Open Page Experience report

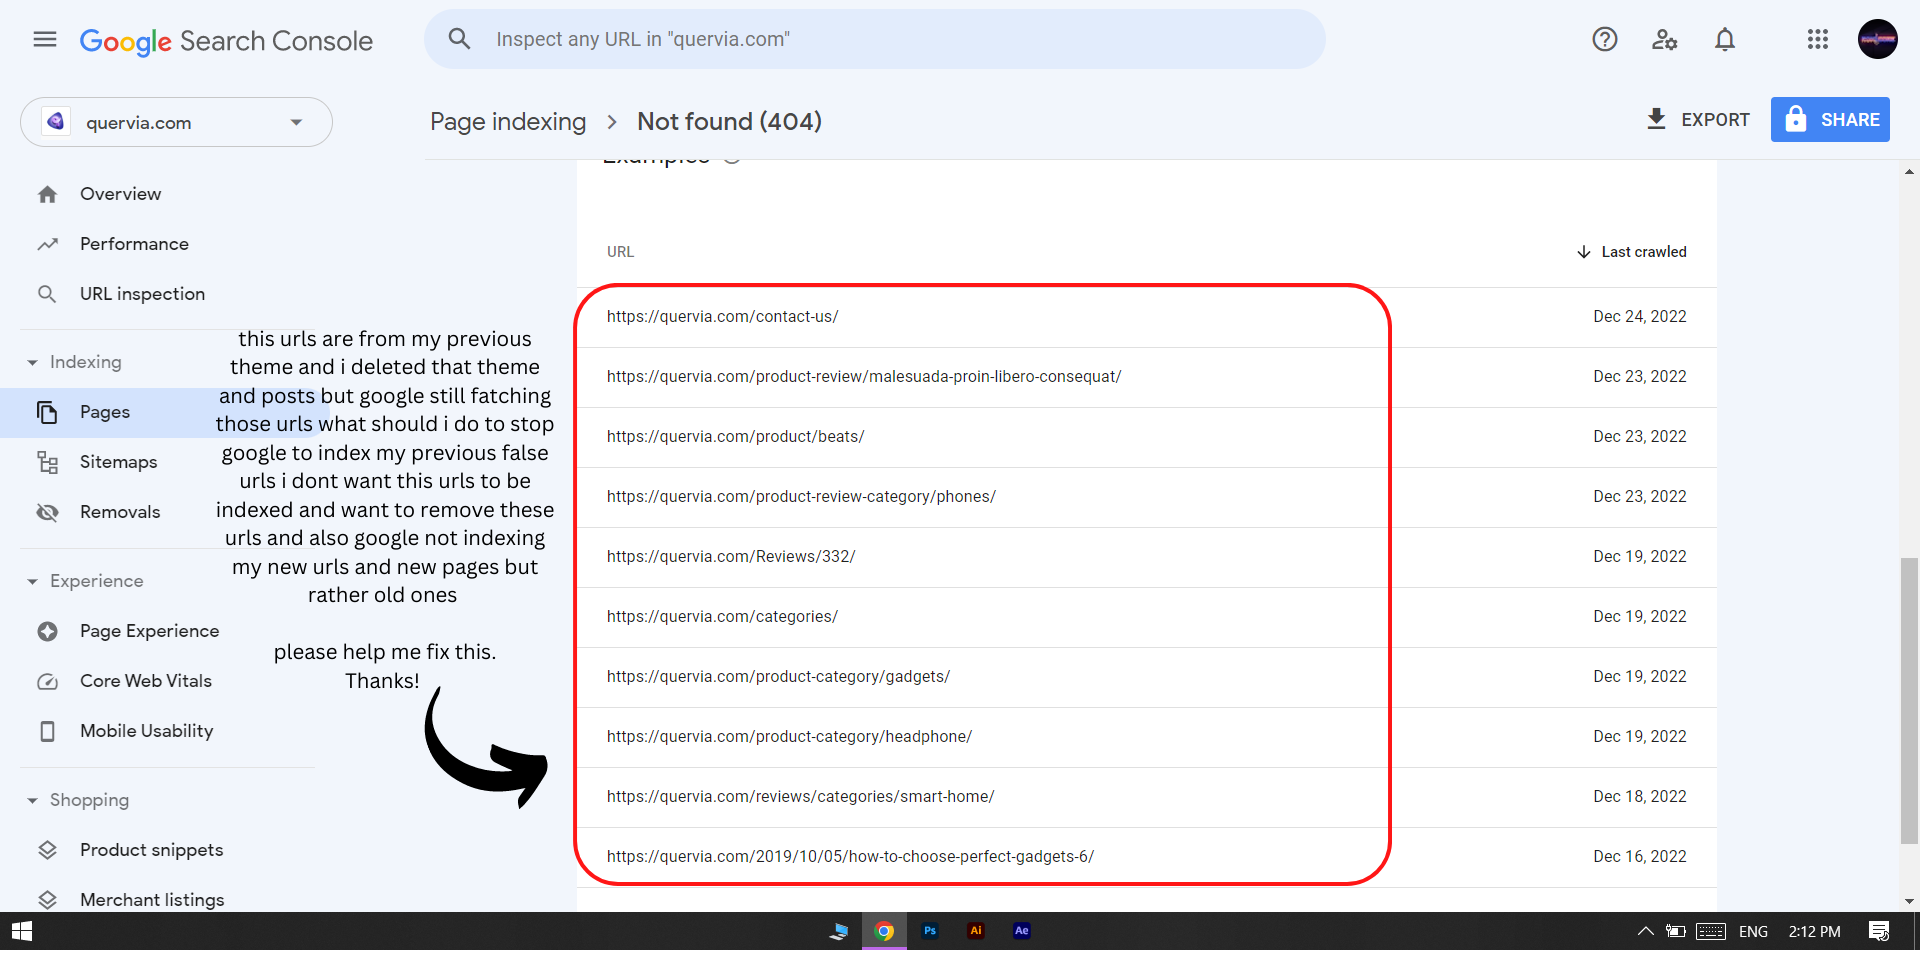[x=149, y=631]
